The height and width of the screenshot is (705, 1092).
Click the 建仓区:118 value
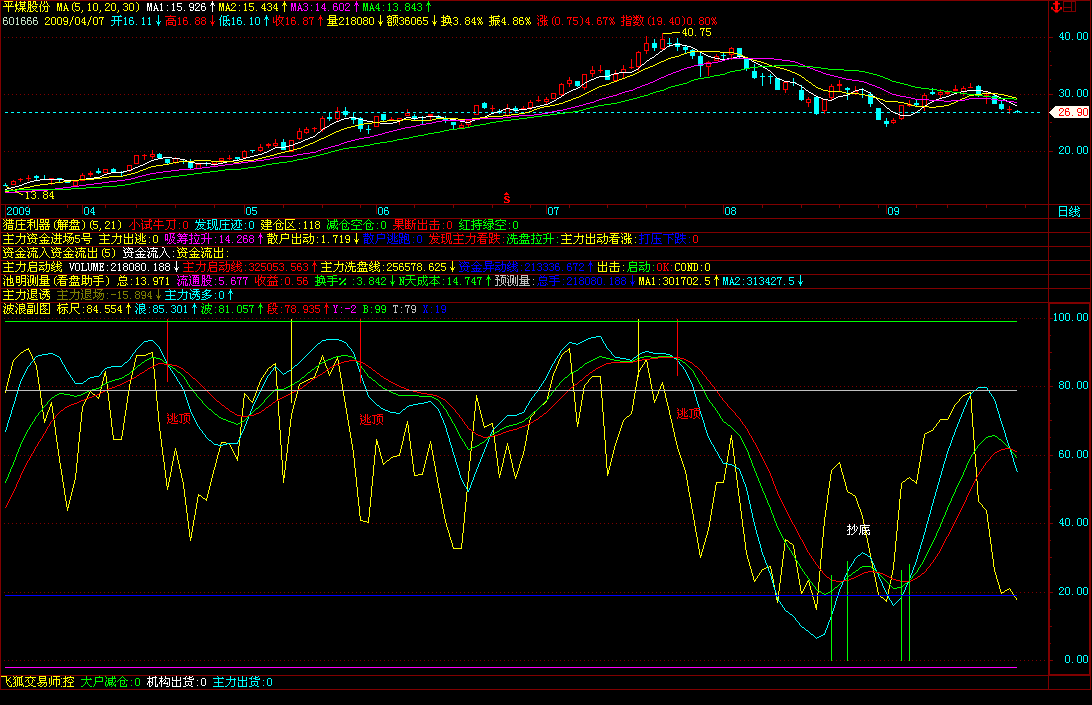pyautogui.click(x=290, y=225)
